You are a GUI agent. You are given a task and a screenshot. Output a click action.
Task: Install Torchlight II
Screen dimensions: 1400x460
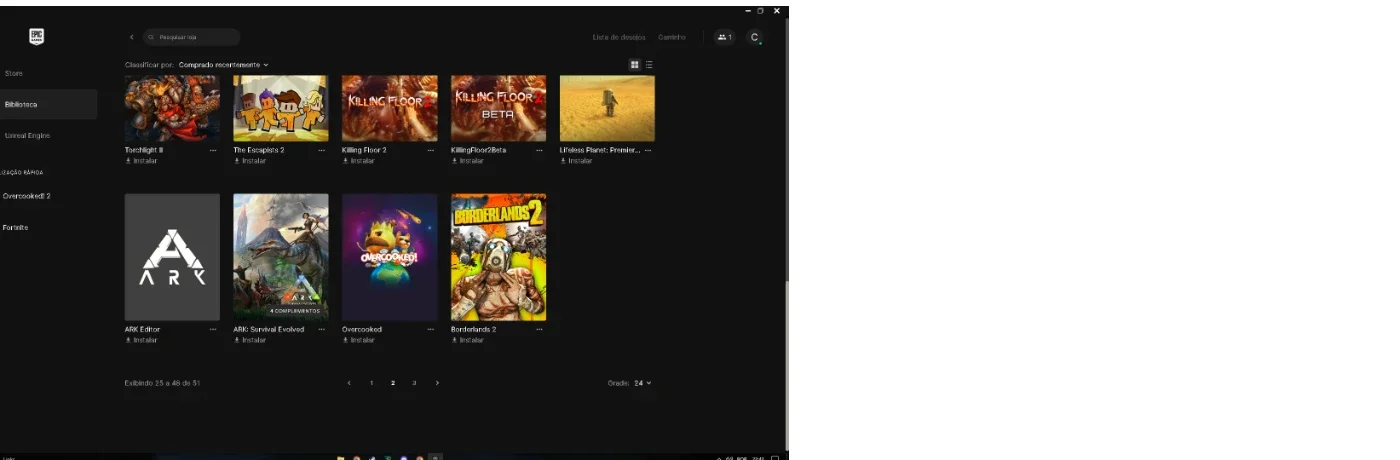tap(141, 160)
